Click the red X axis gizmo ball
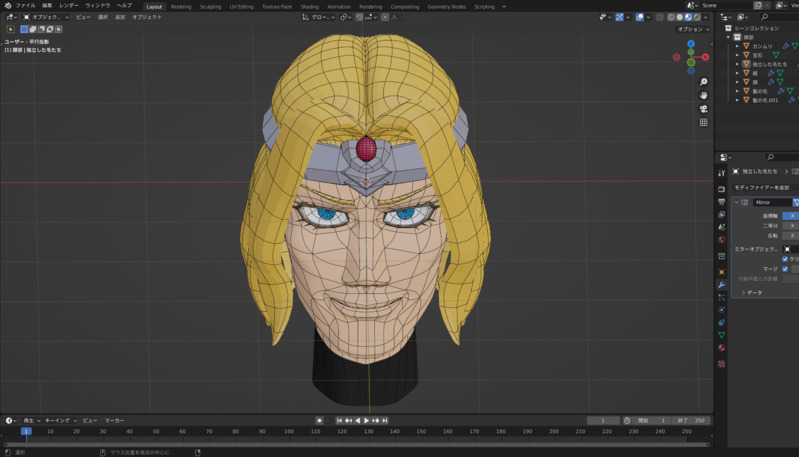 [704, 57]
